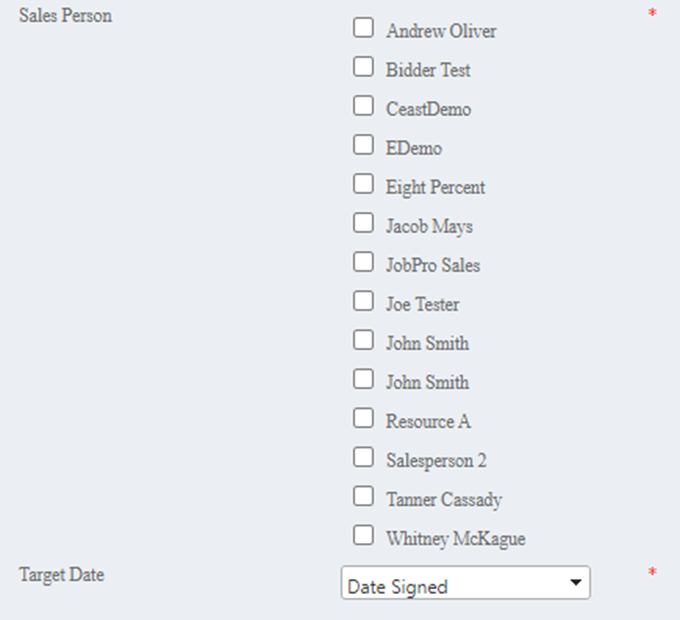680x620 pixels.
Task: Tick the upper John Smith checkbox
Action: pyautogui.click(x=363, y=340)
